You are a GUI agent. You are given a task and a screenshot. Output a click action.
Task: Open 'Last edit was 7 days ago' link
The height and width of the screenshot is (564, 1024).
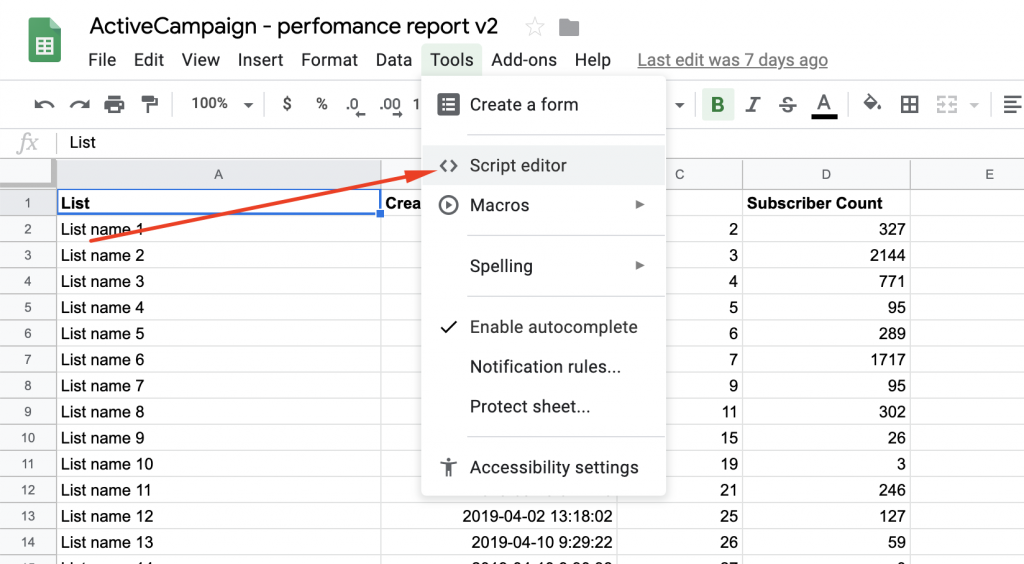732,60
